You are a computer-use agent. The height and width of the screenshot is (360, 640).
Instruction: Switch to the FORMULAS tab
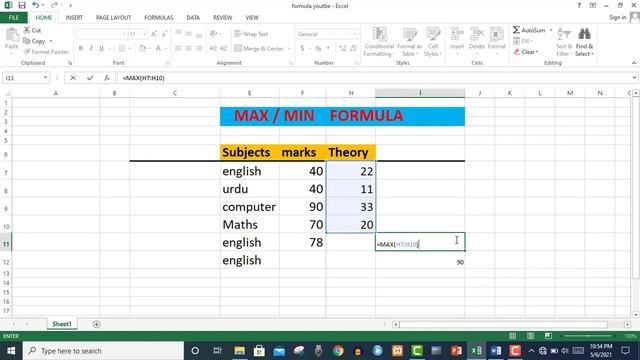point(158,18)
